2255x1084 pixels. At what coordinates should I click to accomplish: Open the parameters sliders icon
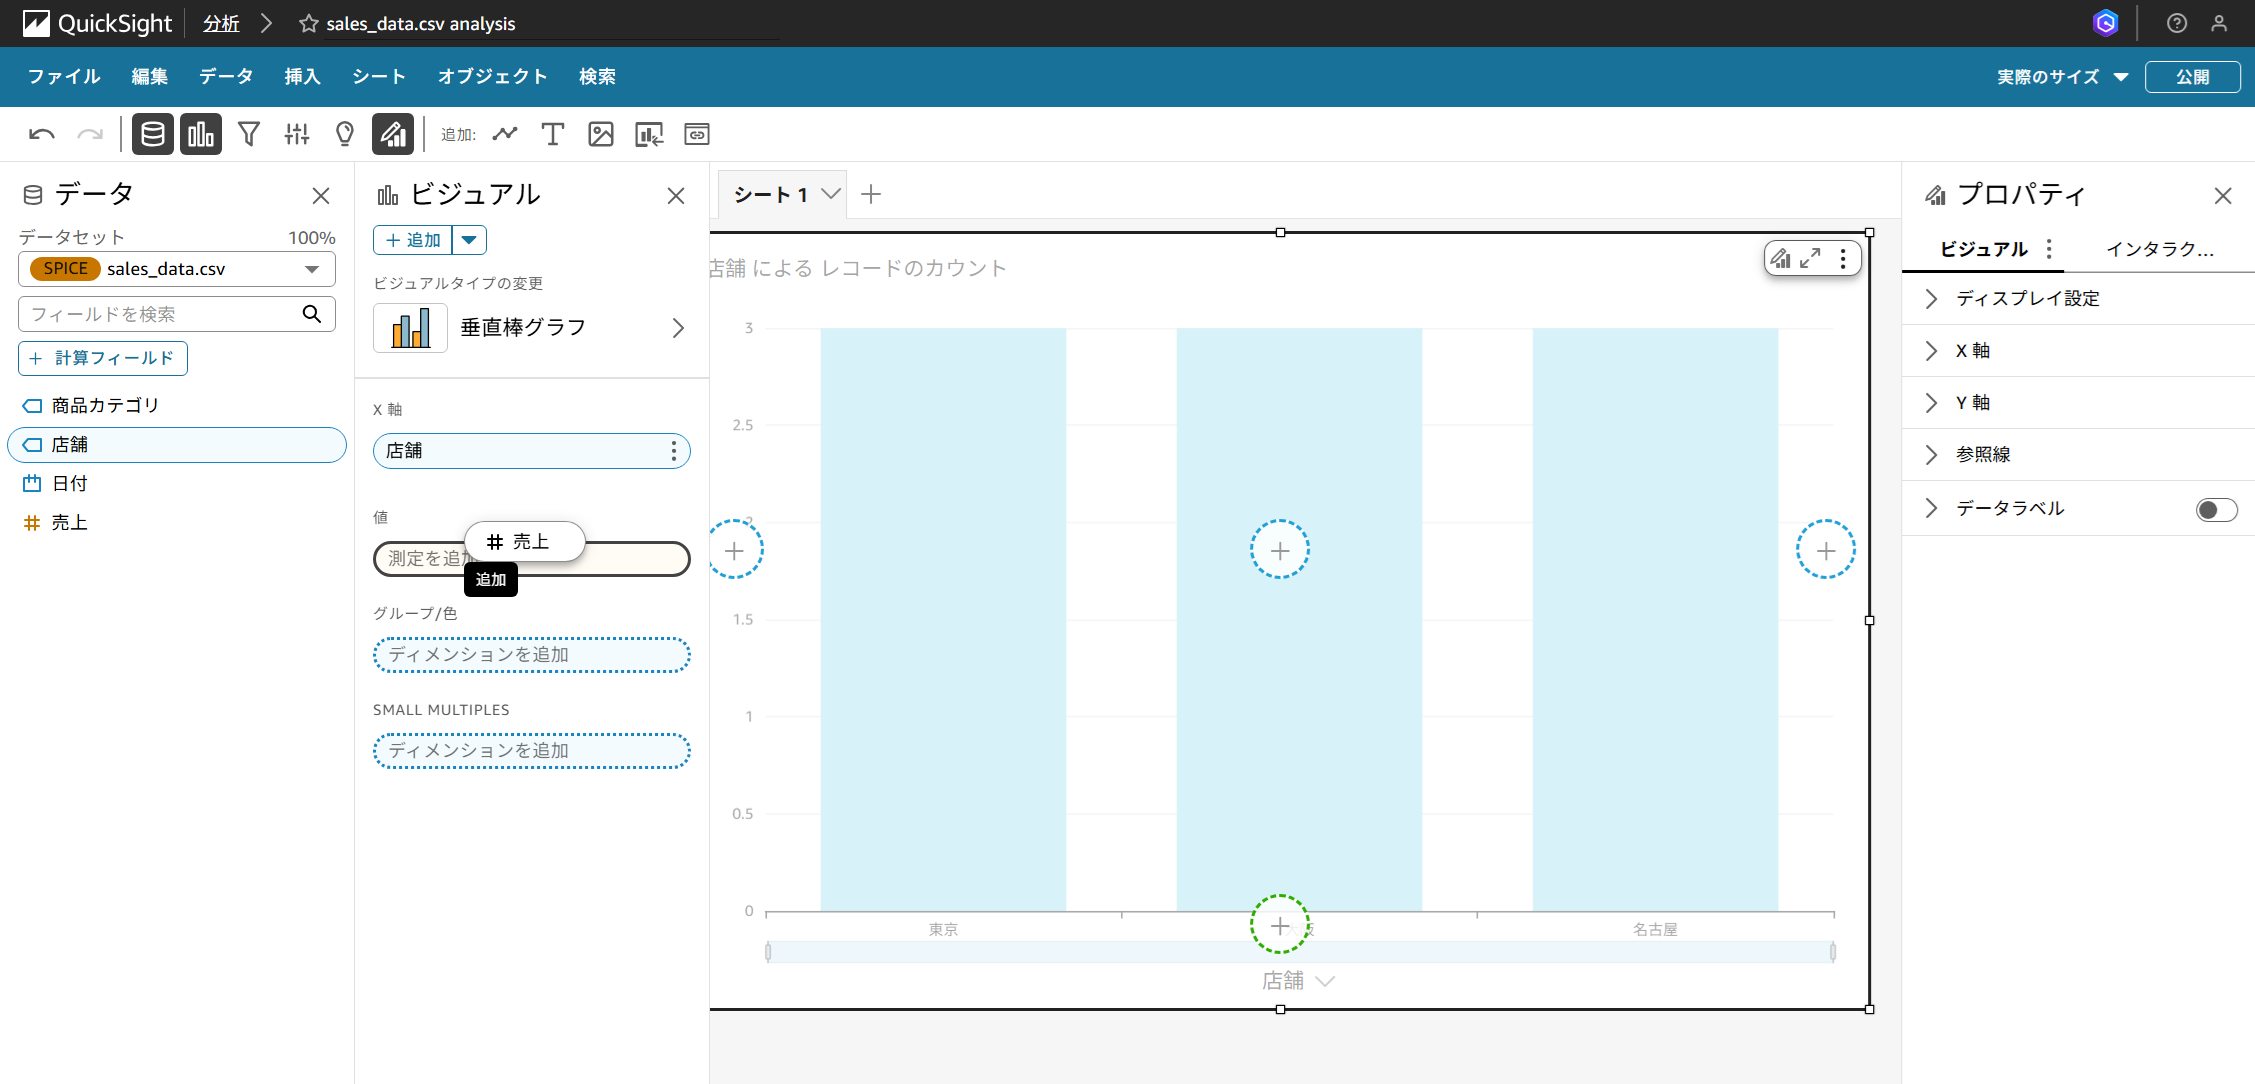[x=297, y=134]
